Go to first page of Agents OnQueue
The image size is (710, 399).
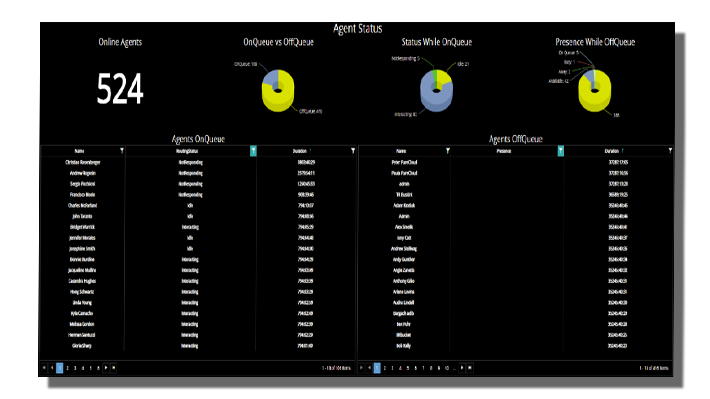tap(44, 368)
